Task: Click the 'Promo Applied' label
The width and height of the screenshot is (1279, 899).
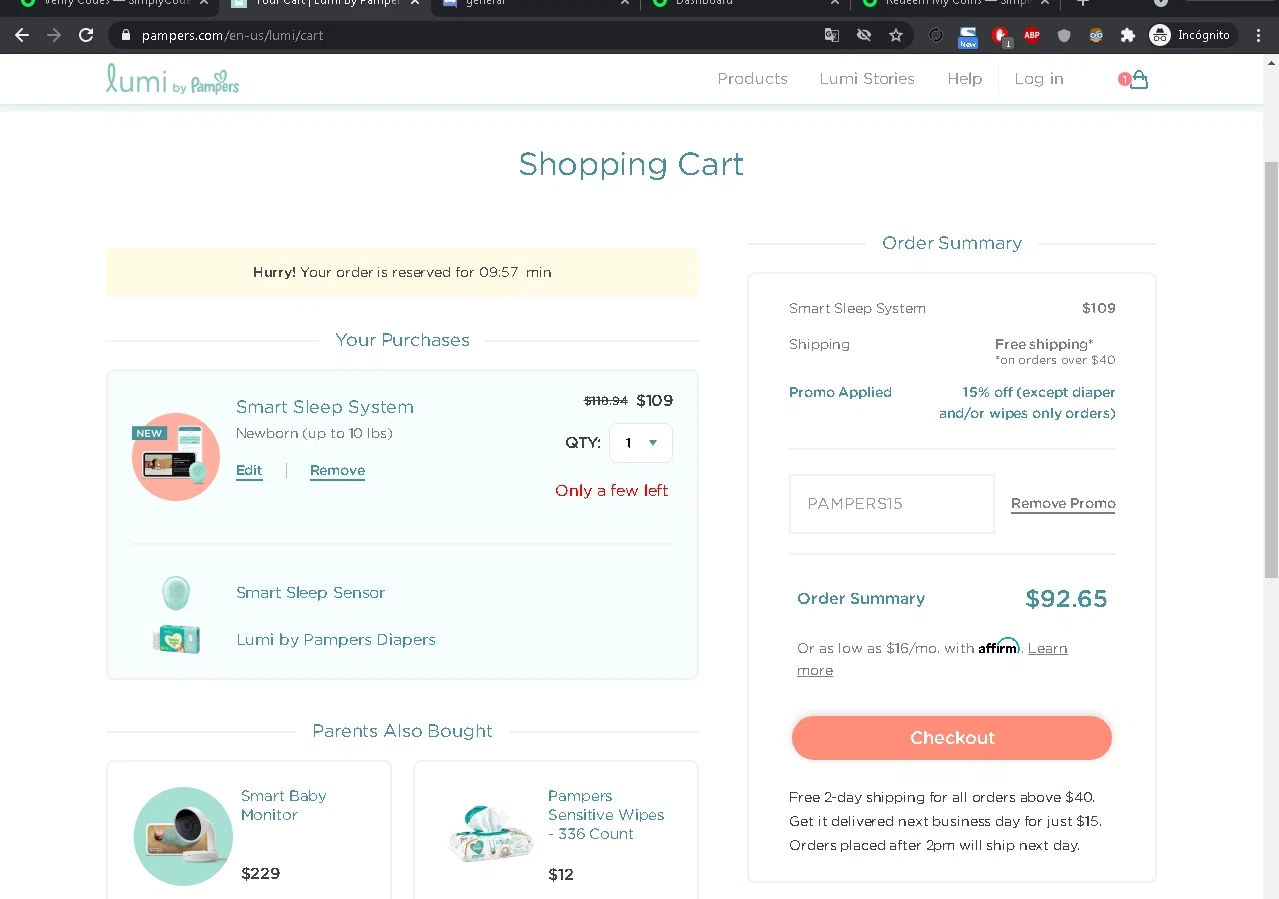Action: pos(840,392)
